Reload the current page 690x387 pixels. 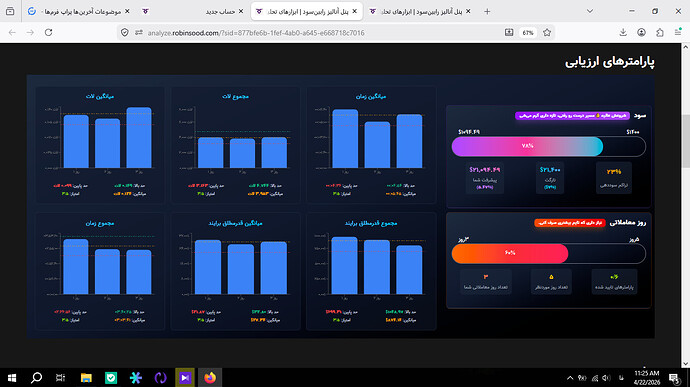[x=48, y=33]
